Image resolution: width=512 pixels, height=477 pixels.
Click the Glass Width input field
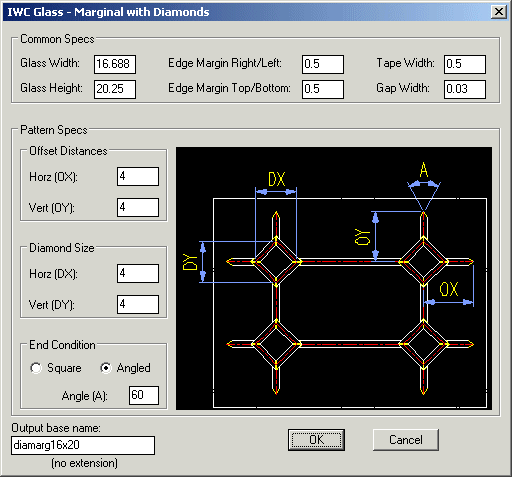pyautogui.click(x=115, y=64)
